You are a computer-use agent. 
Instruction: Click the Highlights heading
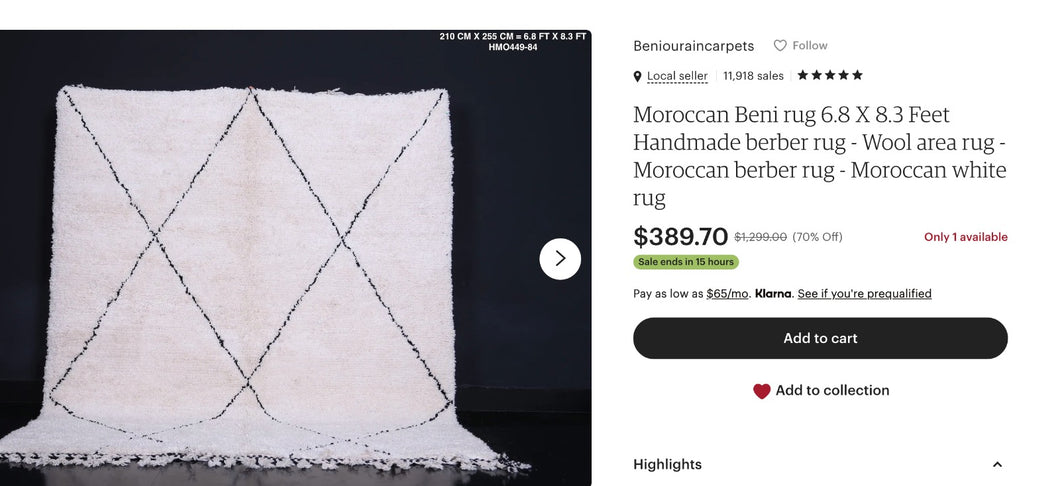coord(667,465)
